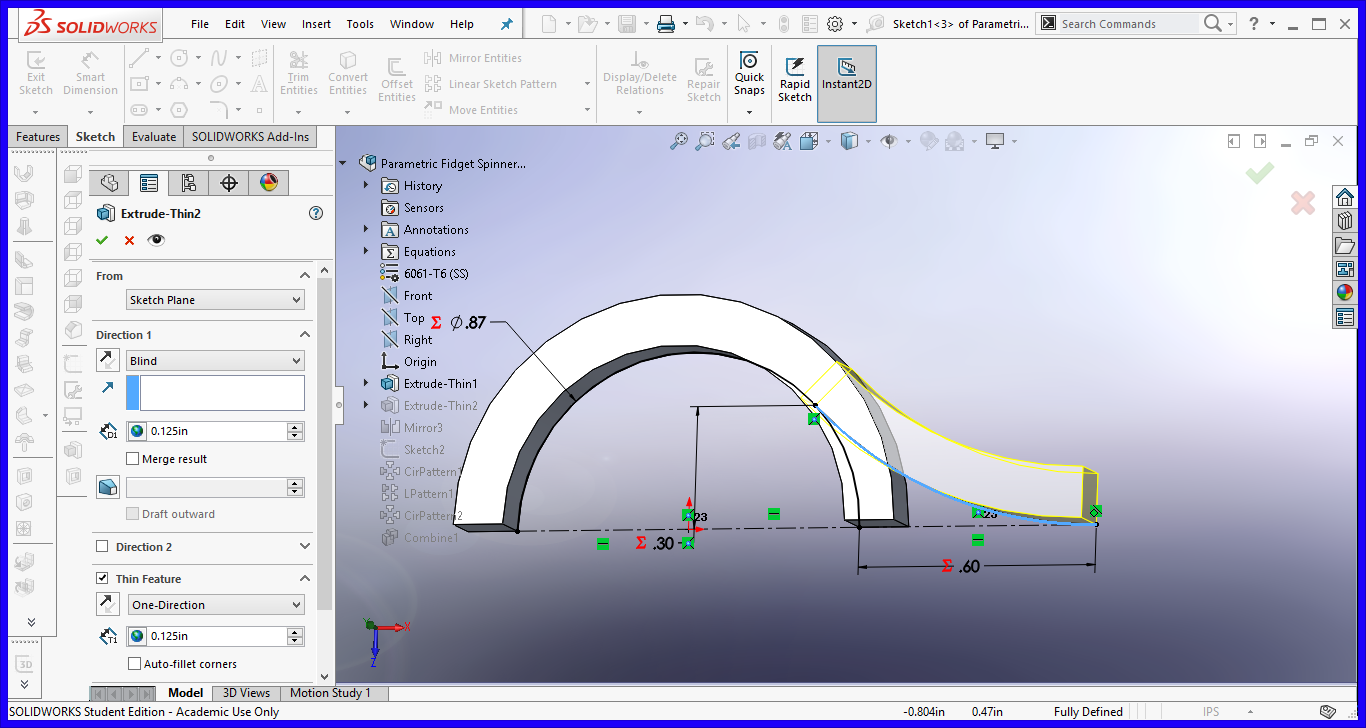This screenshot has height=728, width=1366.
Task: Enable Auto-fillet corners
Action: pos(135,663)
